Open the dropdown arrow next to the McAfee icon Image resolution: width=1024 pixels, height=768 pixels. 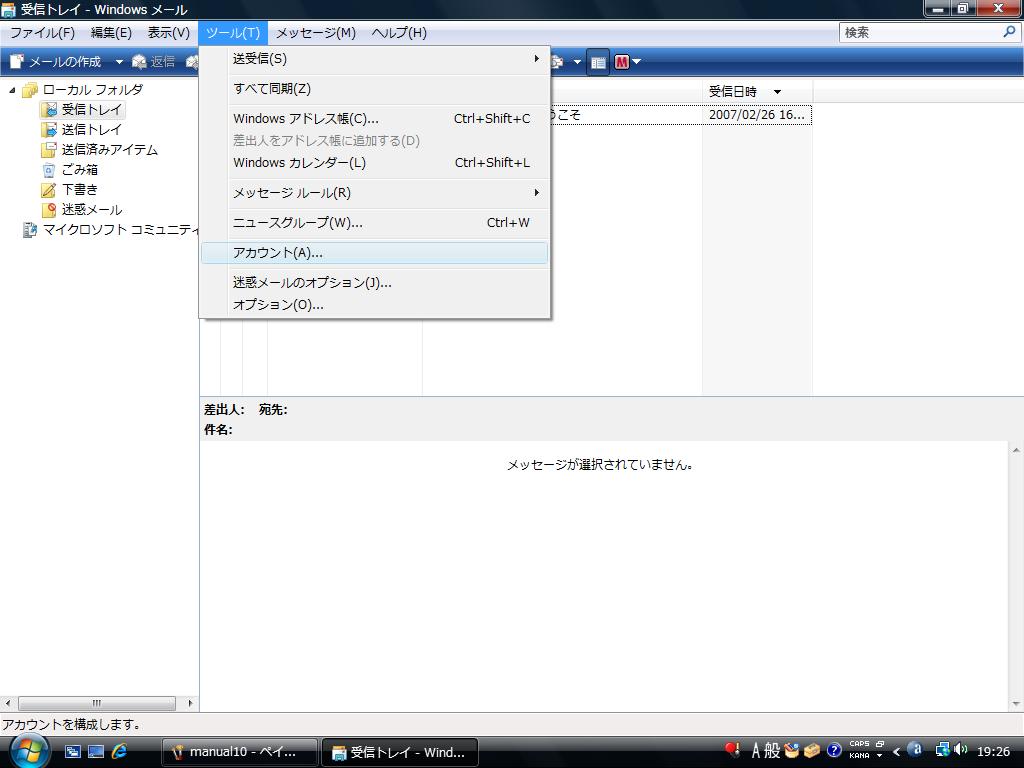click(637, 62)
